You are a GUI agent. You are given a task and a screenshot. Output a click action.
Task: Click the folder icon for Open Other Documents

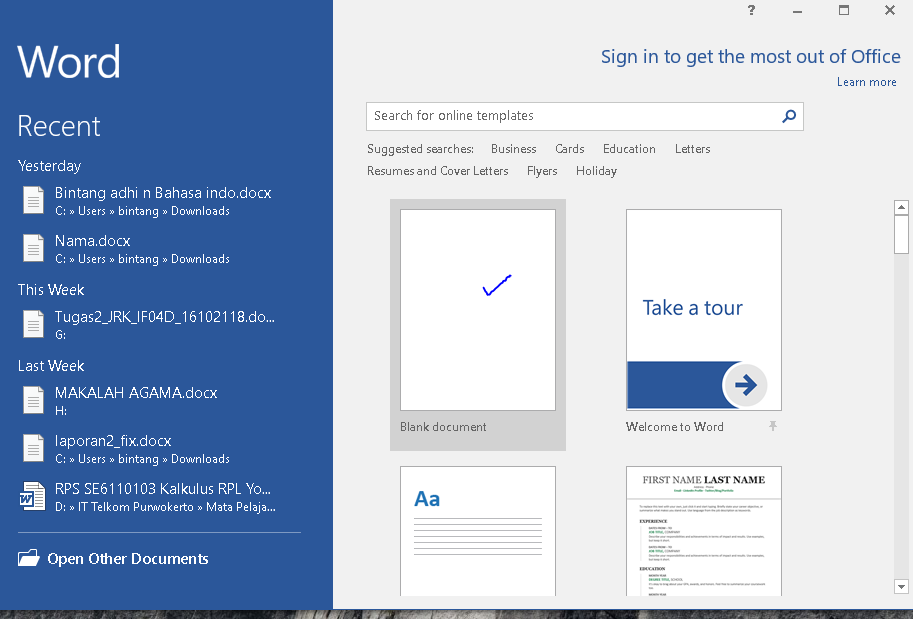tap(29, 558)
